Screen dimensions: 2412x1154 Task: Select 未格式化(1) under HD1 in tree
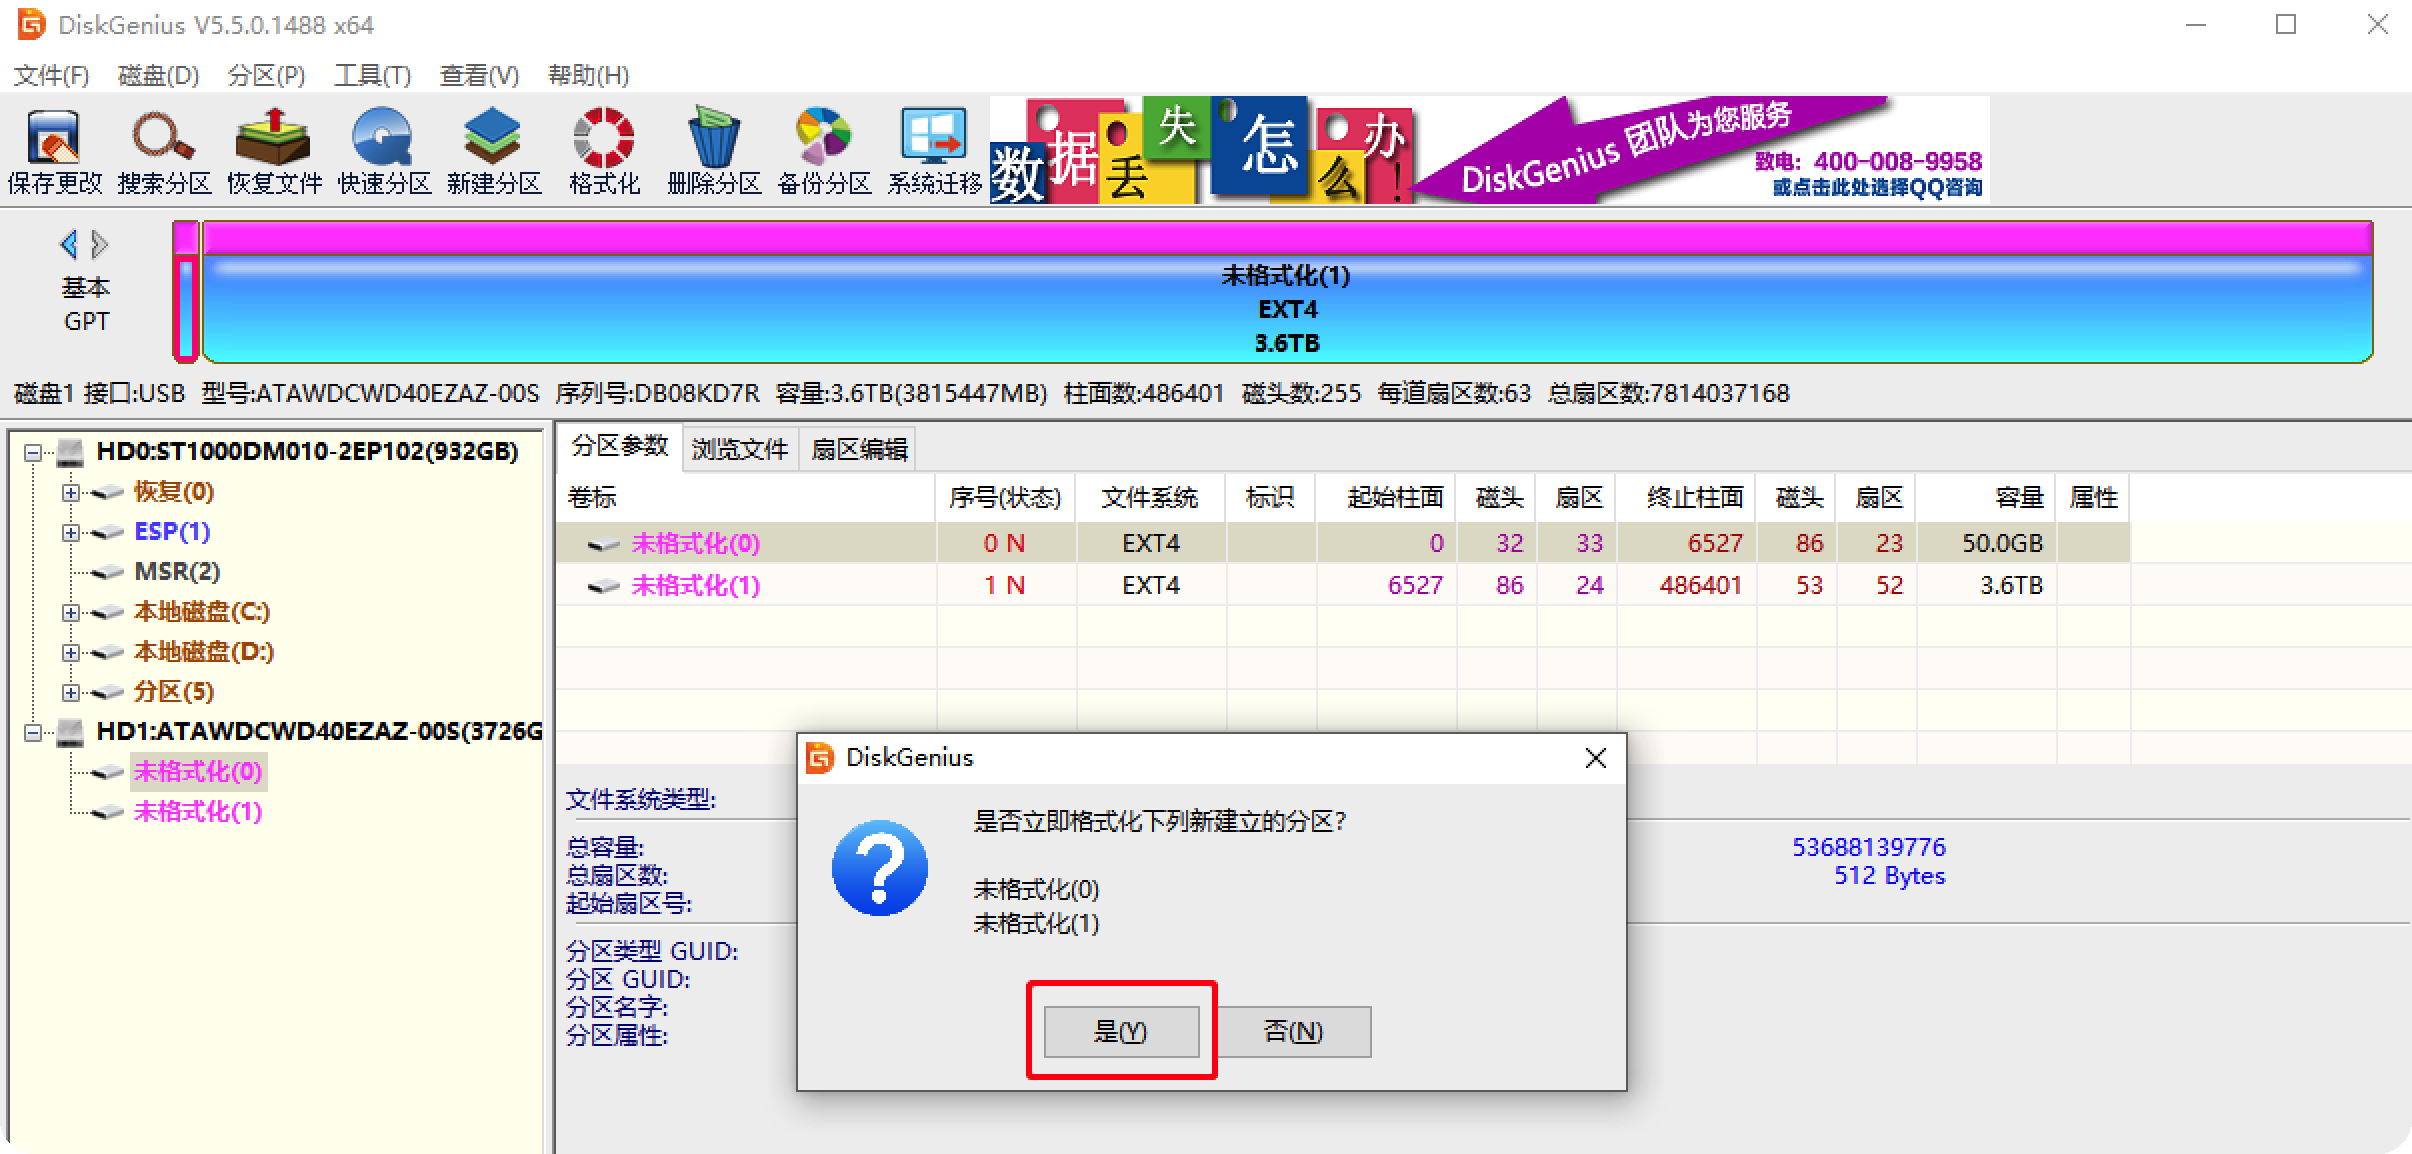pos(198,812)
